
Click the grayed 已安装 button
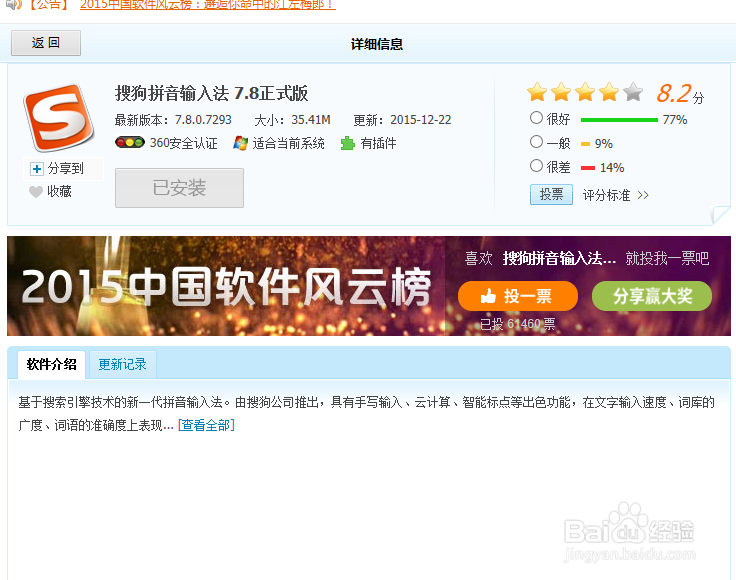pos(179,188)
